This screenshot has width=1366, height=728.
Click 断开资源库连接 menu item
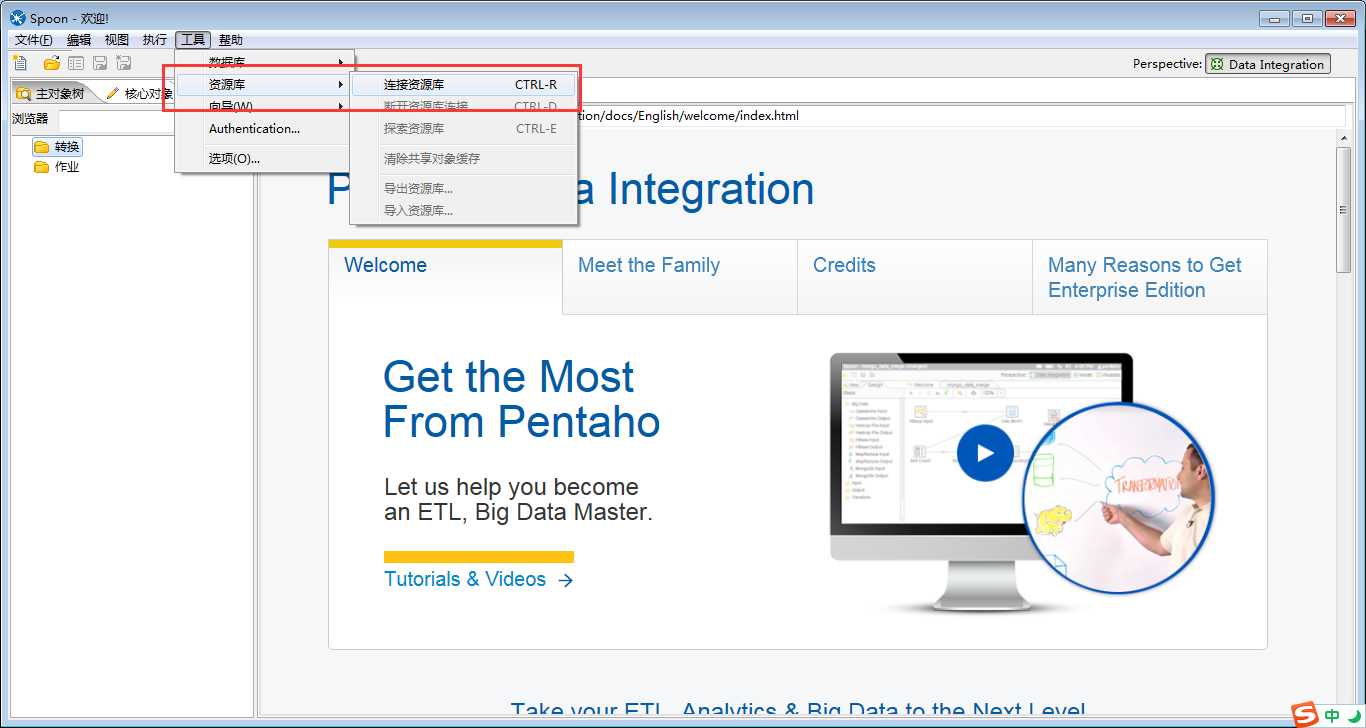(464, 107)
